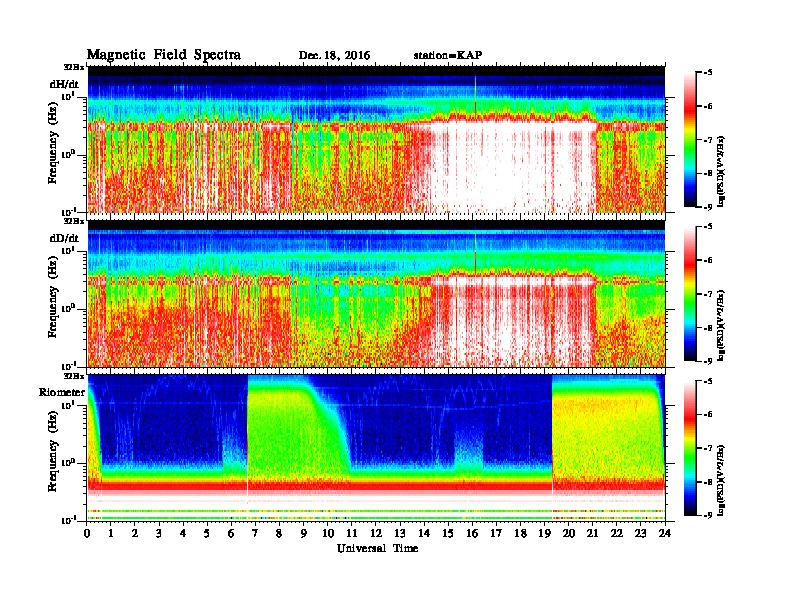Click the hour "13" tick label
Image resolution: width=792 pixels, height=612 pixels.
point(400,533)
